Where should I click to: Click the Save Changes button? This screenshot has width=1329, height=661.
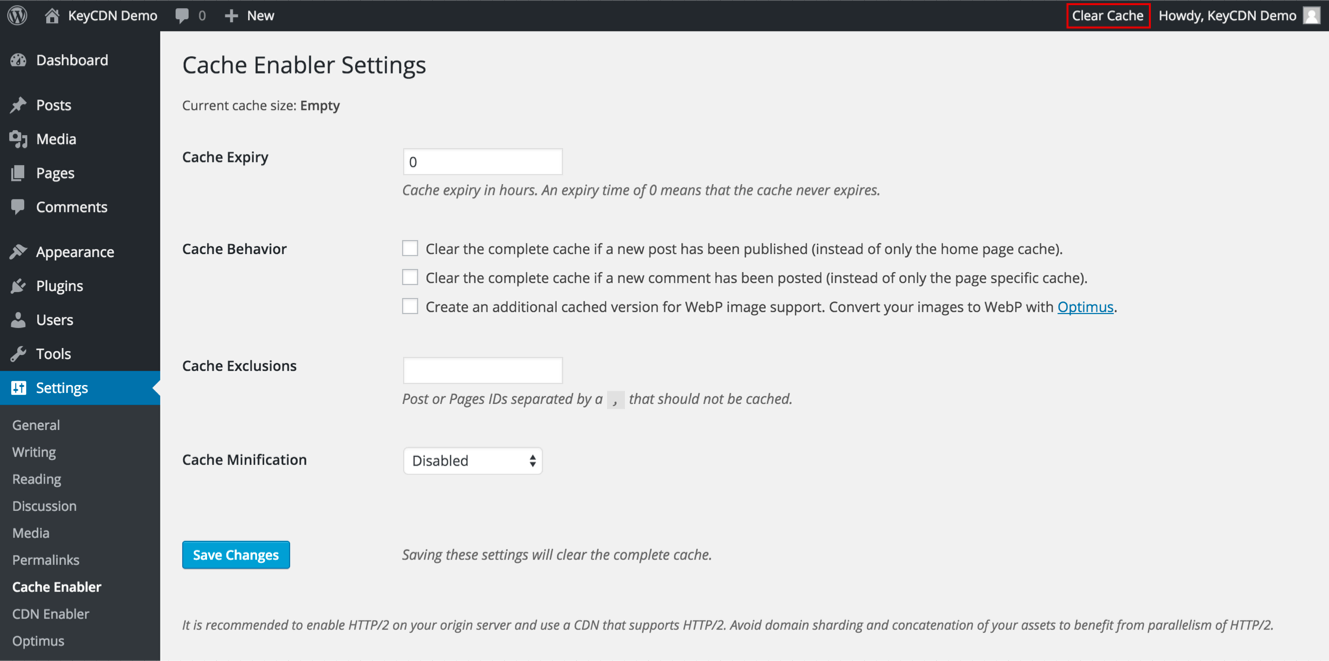[x=235, y=554]
